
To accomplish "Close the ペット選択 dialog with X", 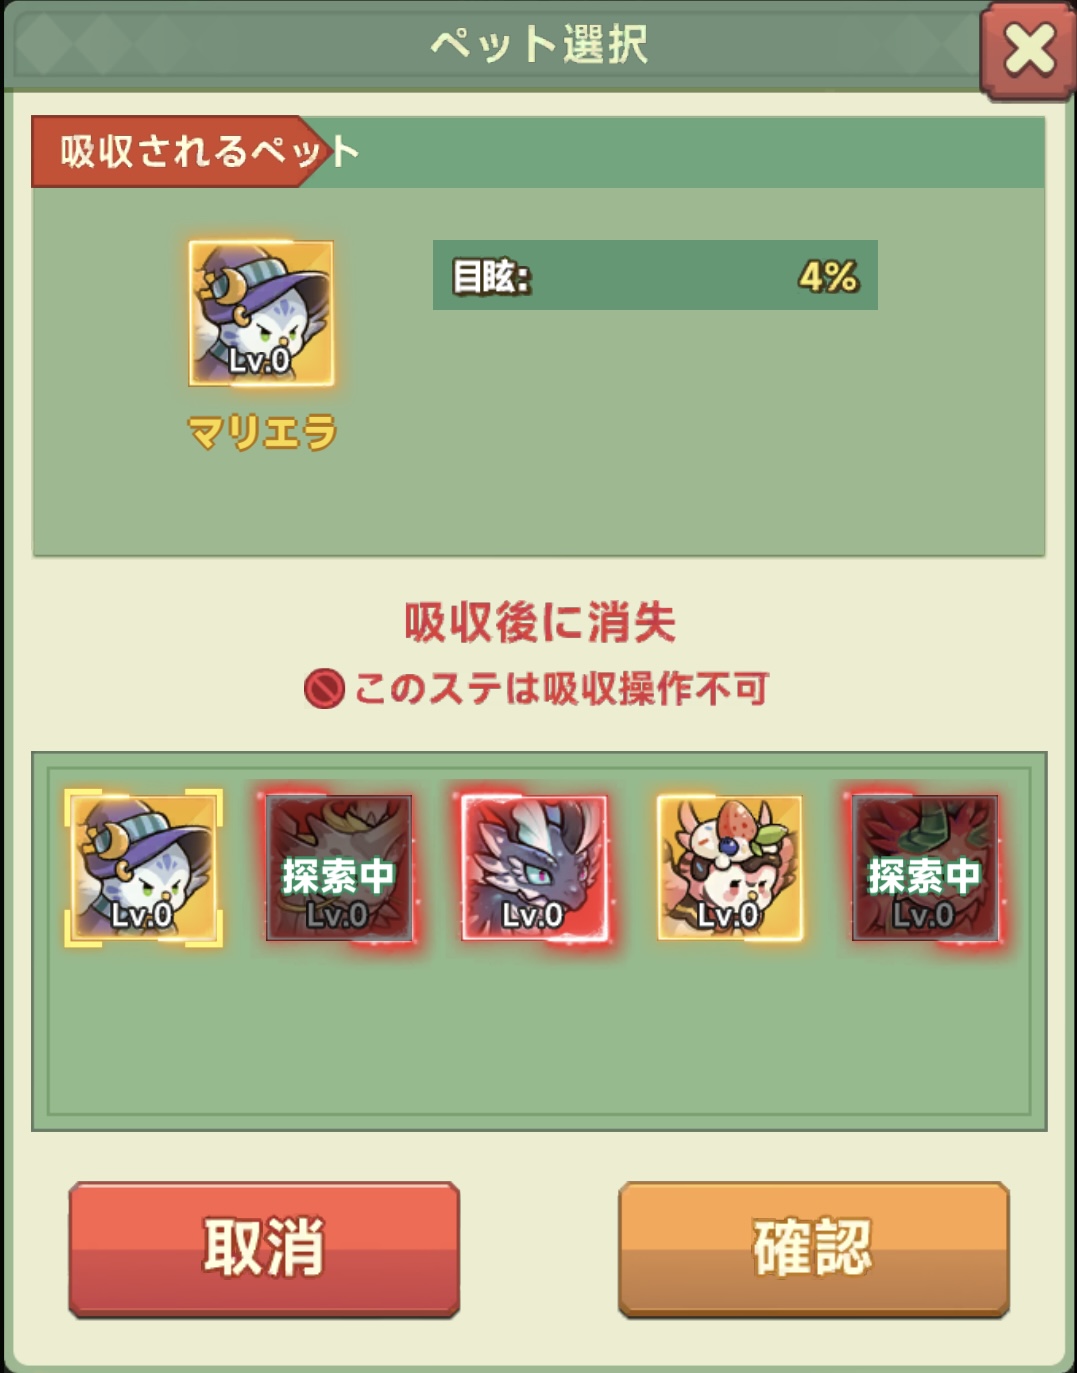I will coord(1028,50).
